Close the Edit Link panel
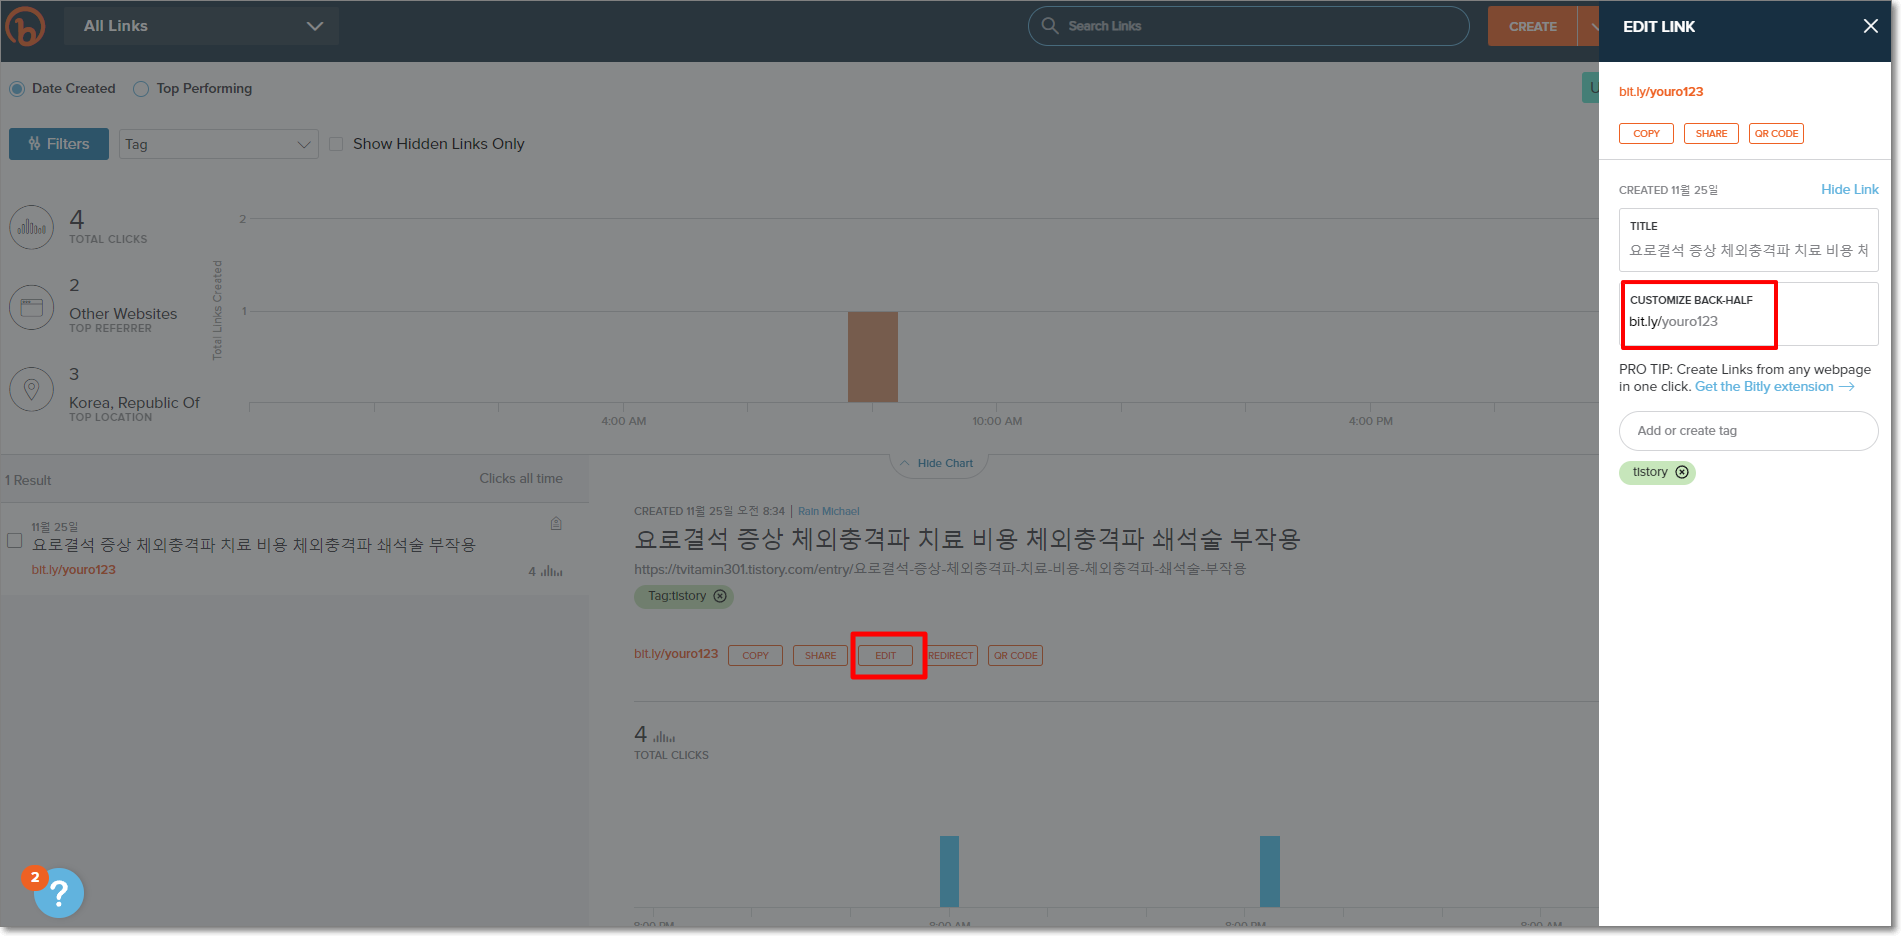This screenshot has height=936, width=1901. pyautogui.click(x=1870, y=26)
